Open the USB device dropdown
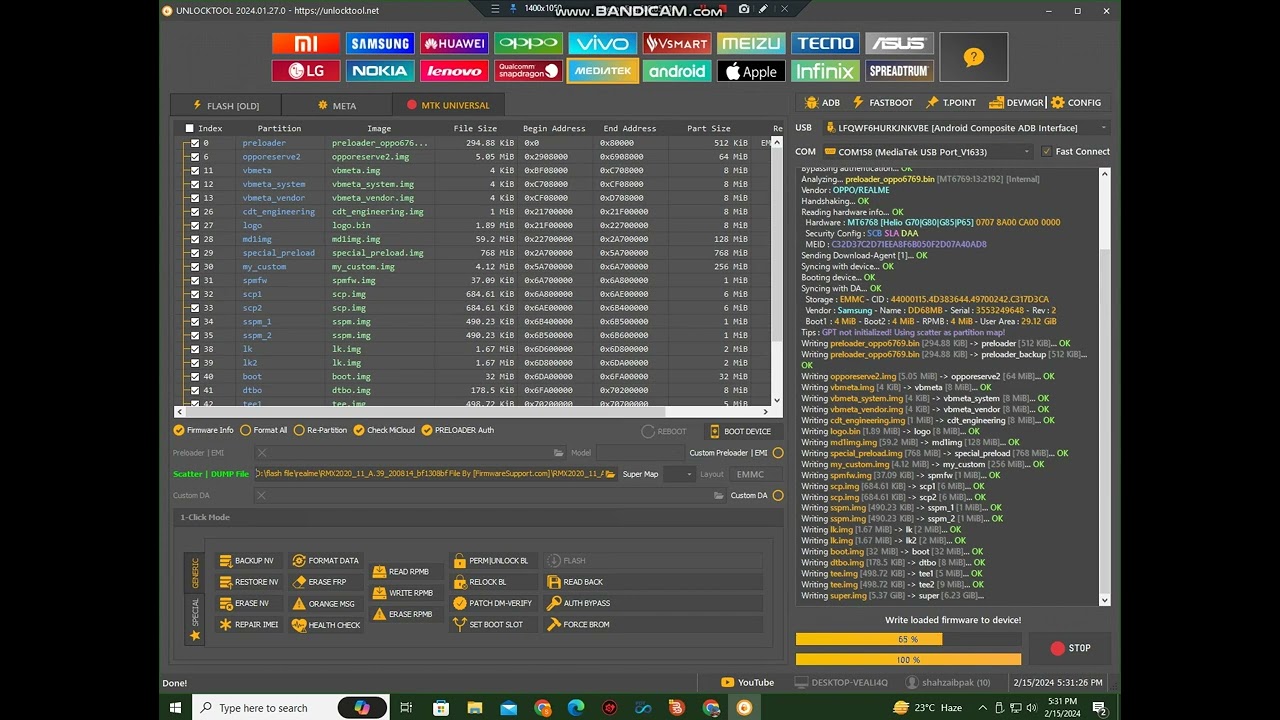This screenshot has width=1280, height=720. coord(966,128)
